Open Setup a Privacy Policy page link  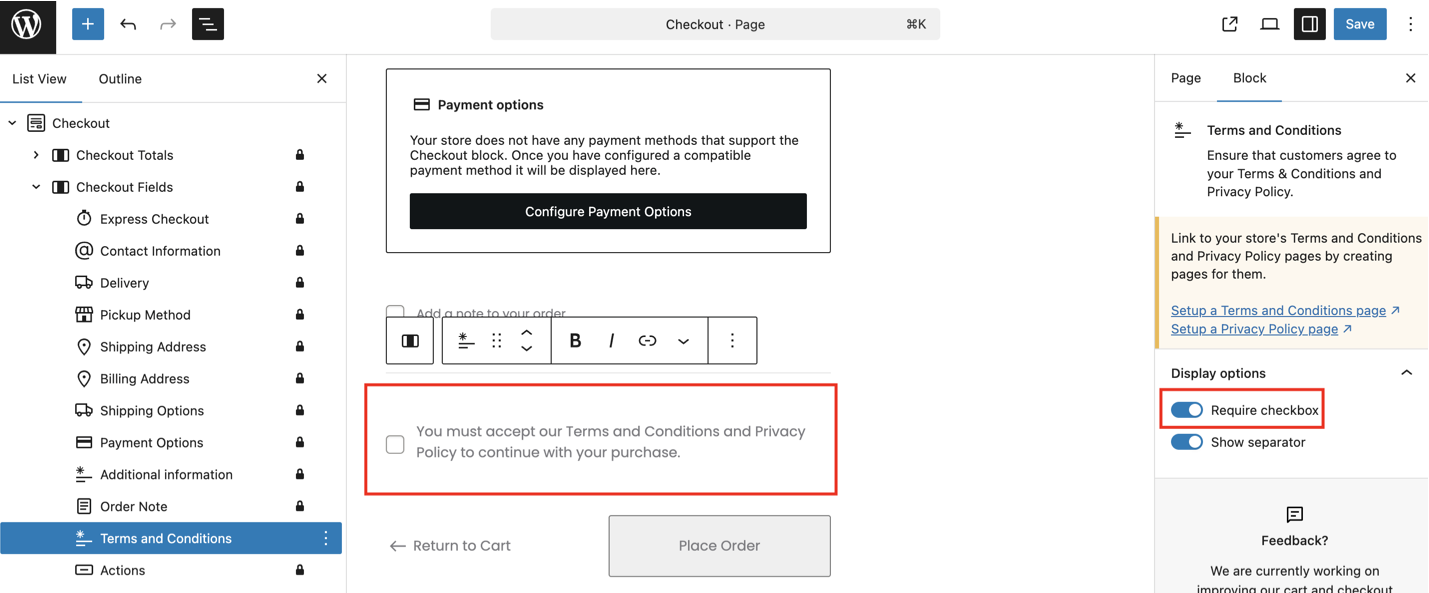[1254, 329]
